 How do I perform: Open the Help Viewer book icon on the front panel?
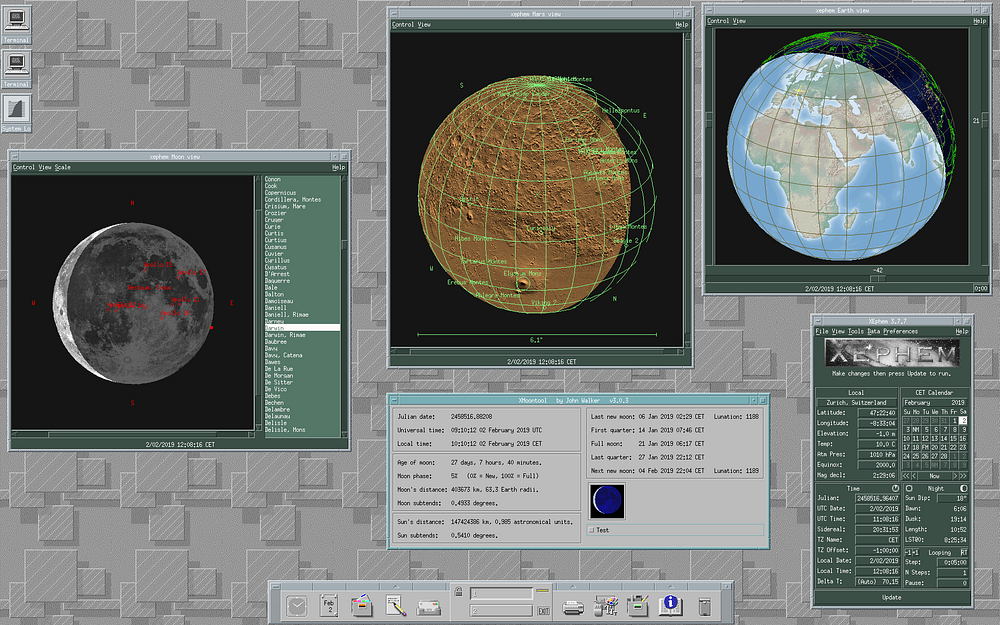coord(670,604)
